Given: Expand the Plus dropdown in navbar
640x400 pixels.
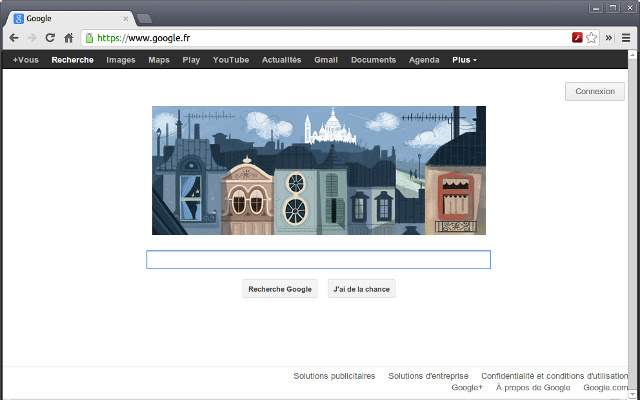Looking at the screenshot, I should coord(464,60).
